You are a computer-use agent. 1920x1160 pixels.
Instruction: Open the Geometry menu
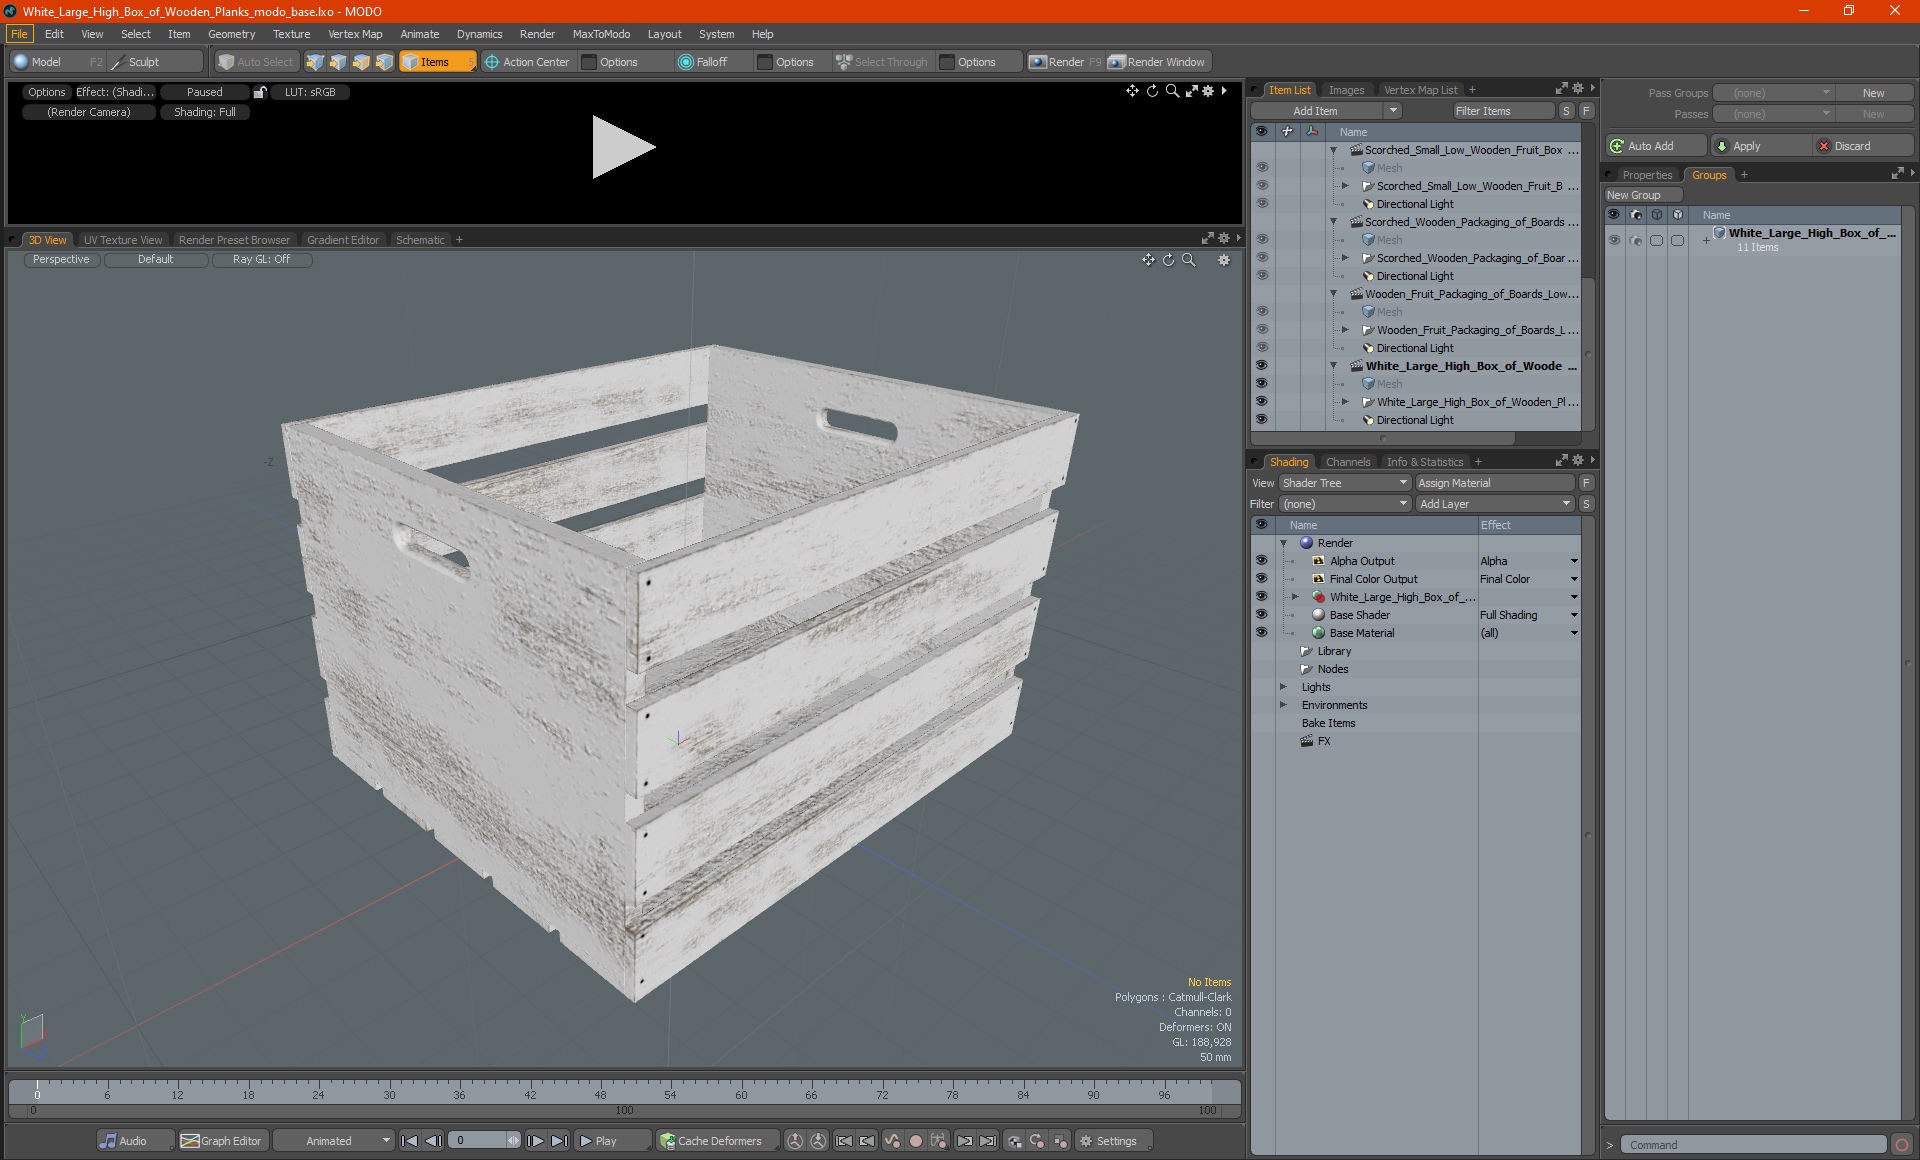(x=231, y=34)
